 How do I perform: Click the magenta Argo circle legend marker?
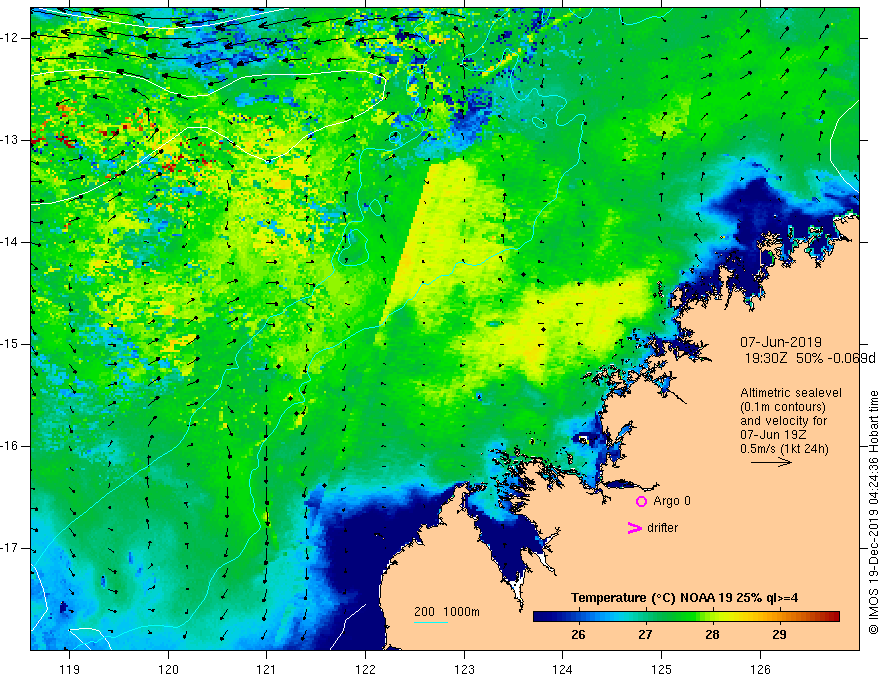[641, 502]
